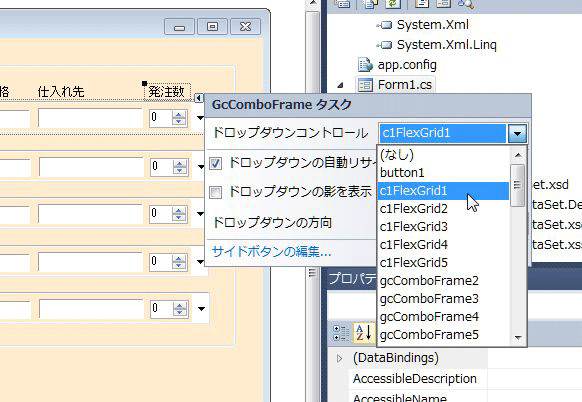Open fifth row's combo frame dropdown arrow
Screen dimensions: 582x402
[202, 308]
